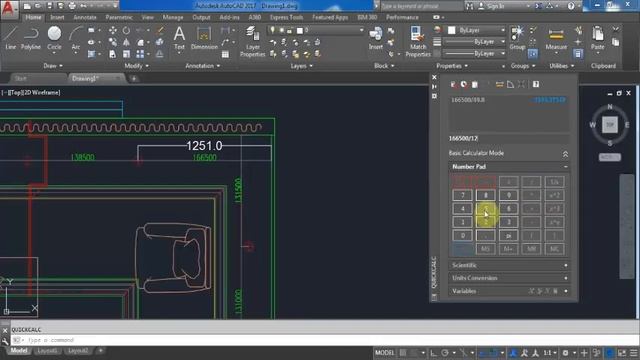640x360 pixels.
Task: Click the Rotate tool in Modify panel
Action: [x=126, y=30]
